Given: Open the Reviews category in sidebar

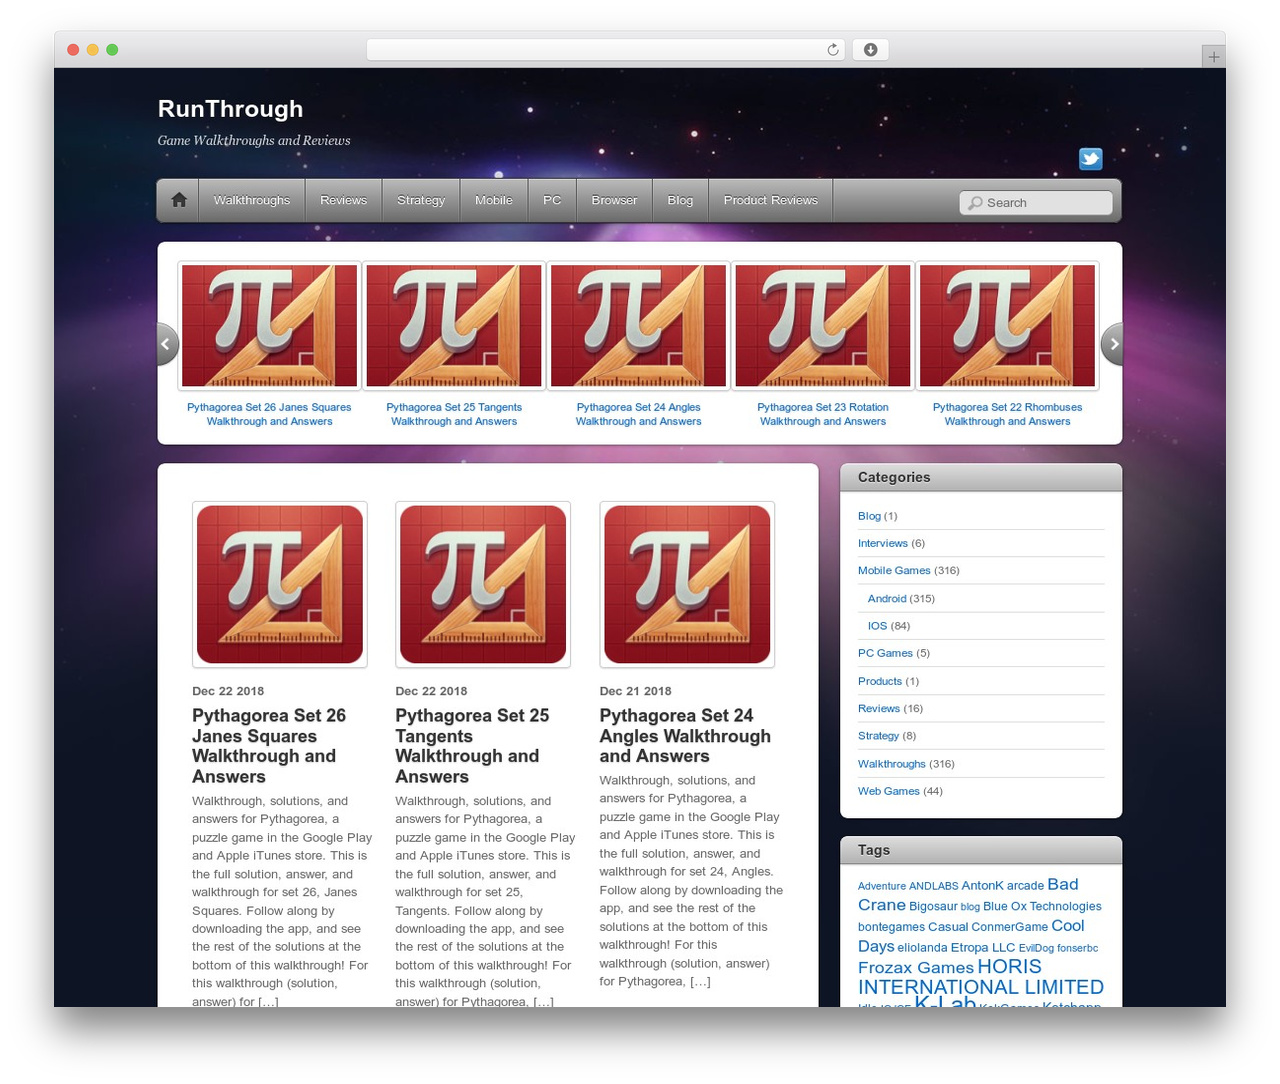Looking at the screenshot, I should tap(879, 708).
